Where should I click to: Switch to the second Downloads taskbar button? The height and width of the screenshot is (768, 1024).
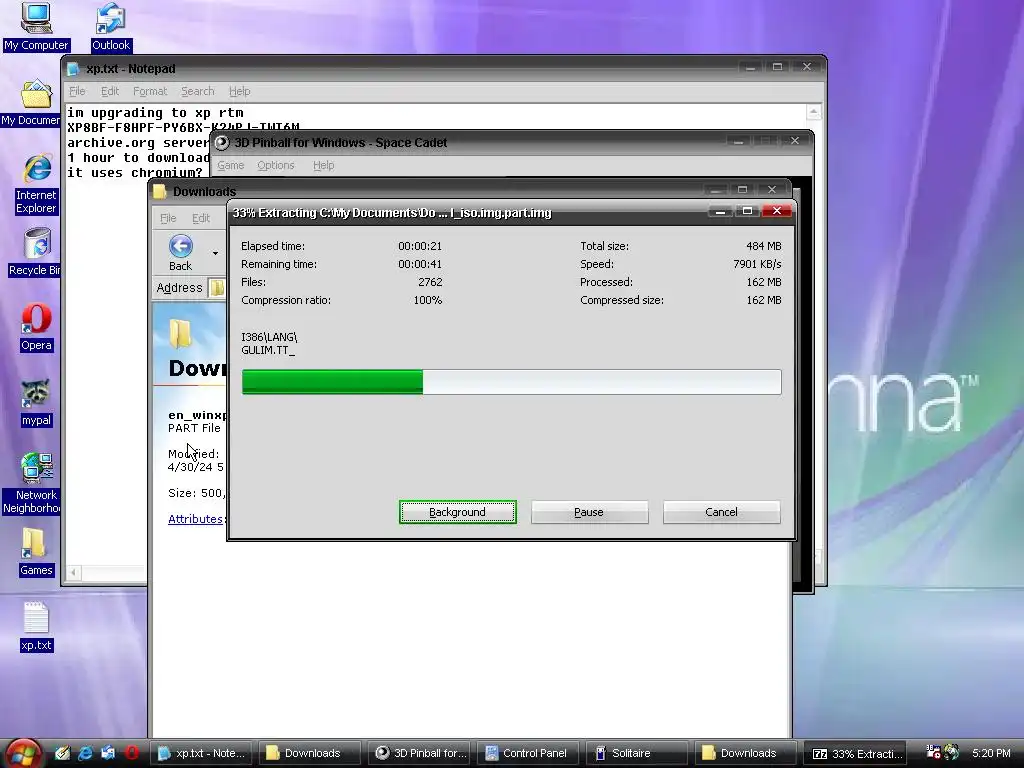(746, 753)
